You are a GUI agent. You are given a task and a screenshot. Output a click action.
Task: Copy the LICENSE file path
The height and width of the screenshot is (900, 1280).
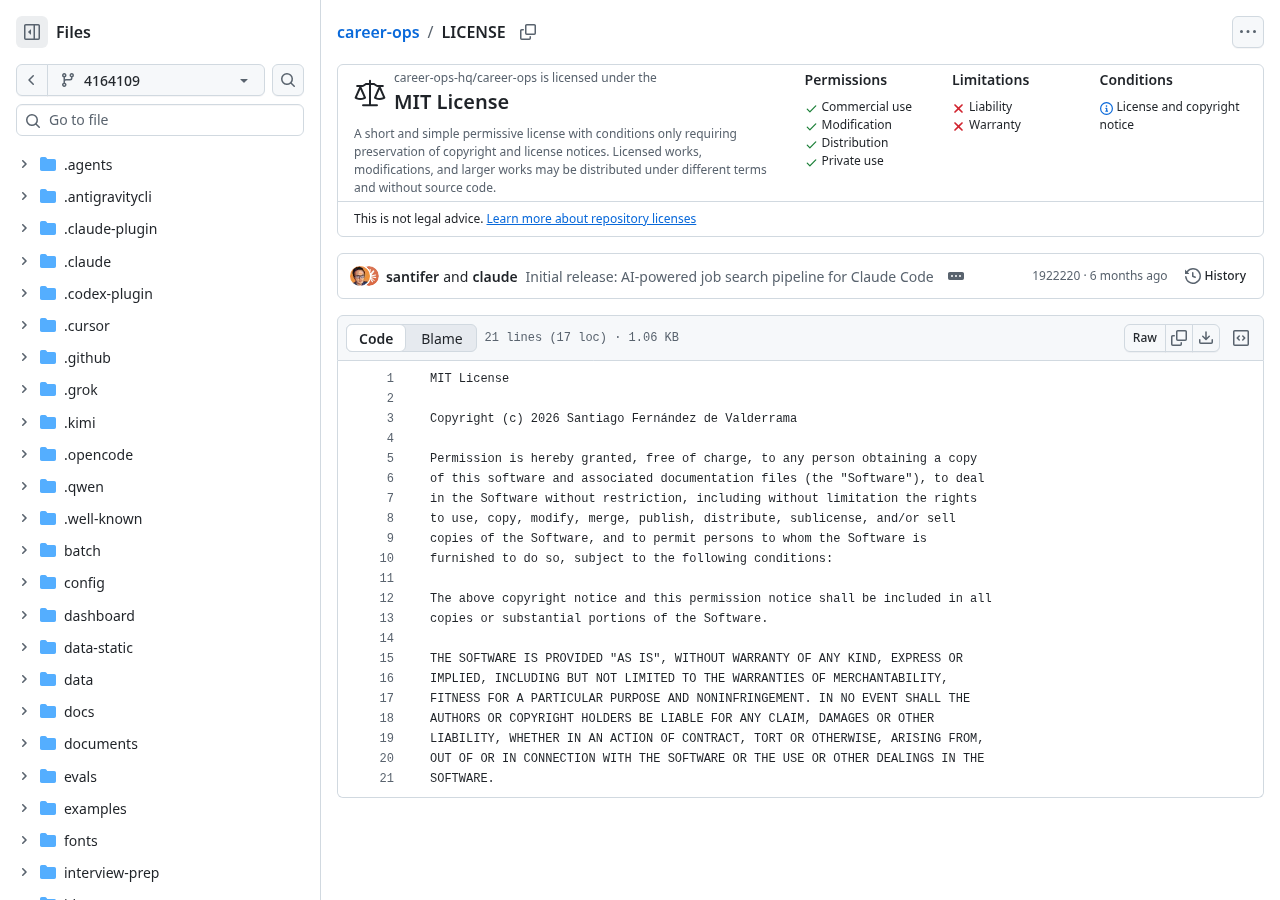[x=528, y=32]
